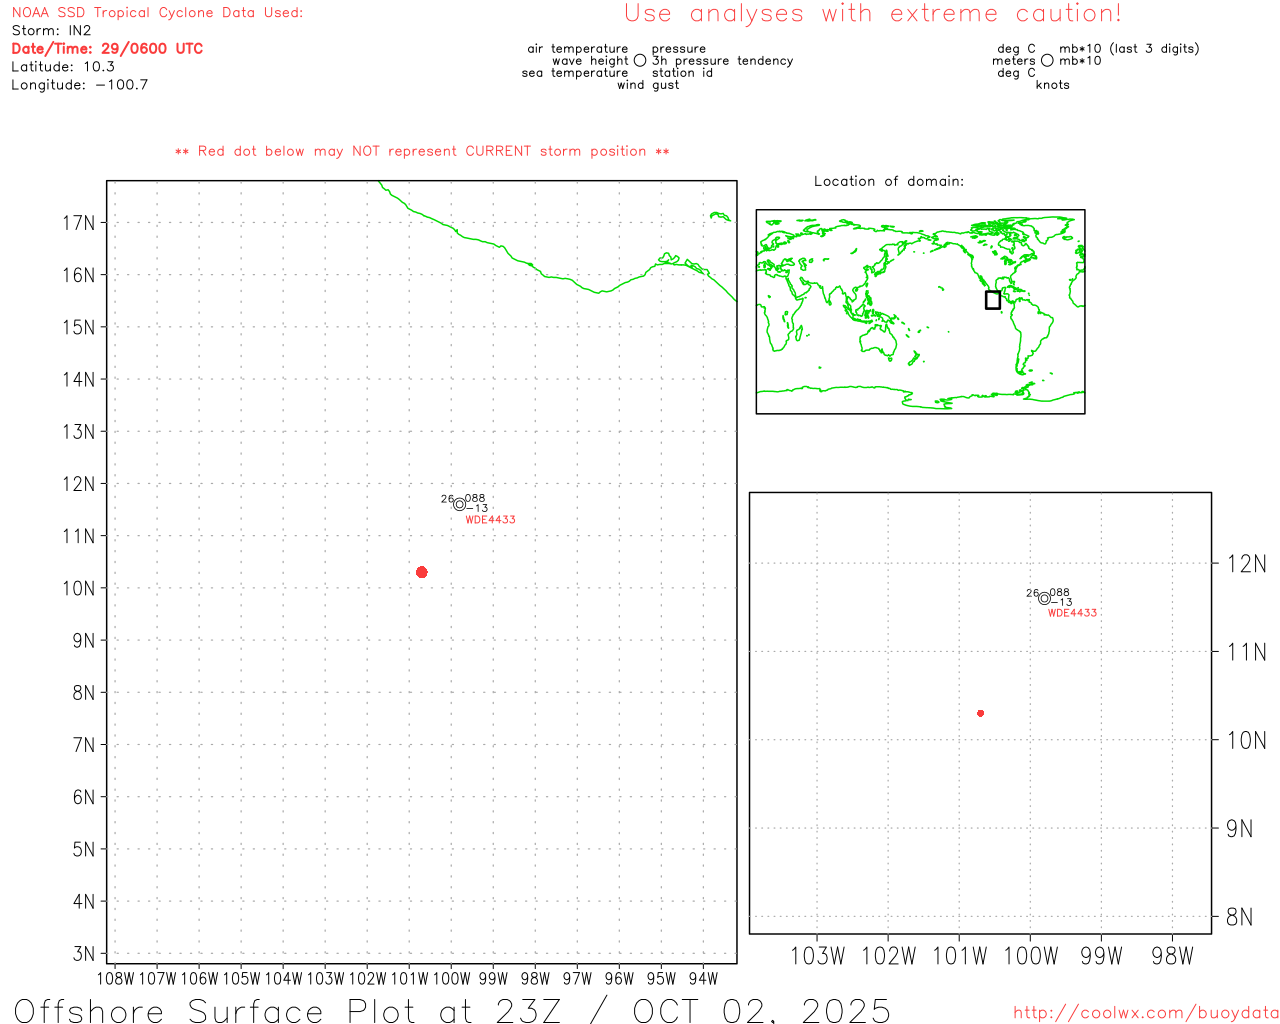Click the red storm dot in zoomed inset map
1280x1024 pixels.
(980, 713)
